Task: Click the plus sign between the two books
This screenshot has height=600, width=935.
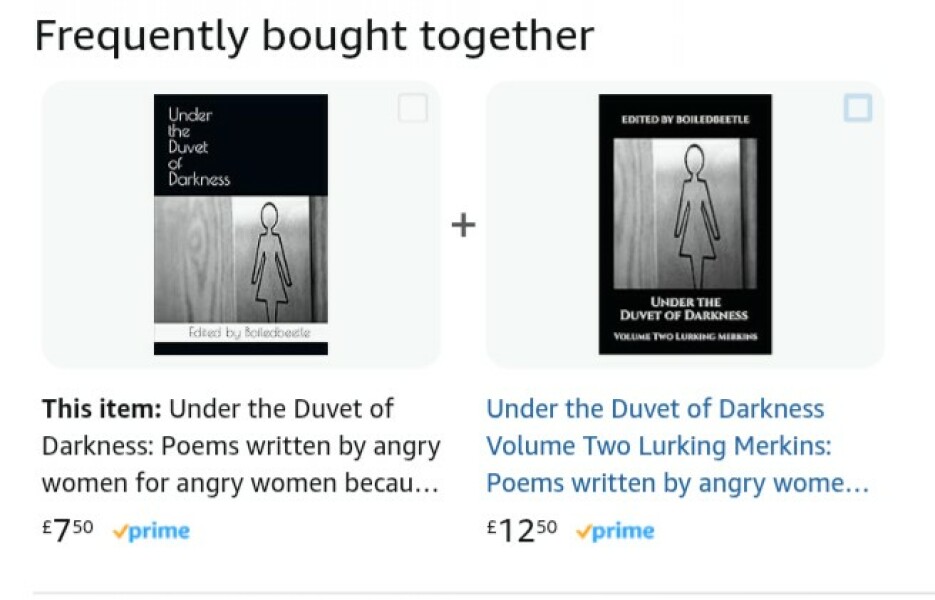Action: tap(462, 225)
